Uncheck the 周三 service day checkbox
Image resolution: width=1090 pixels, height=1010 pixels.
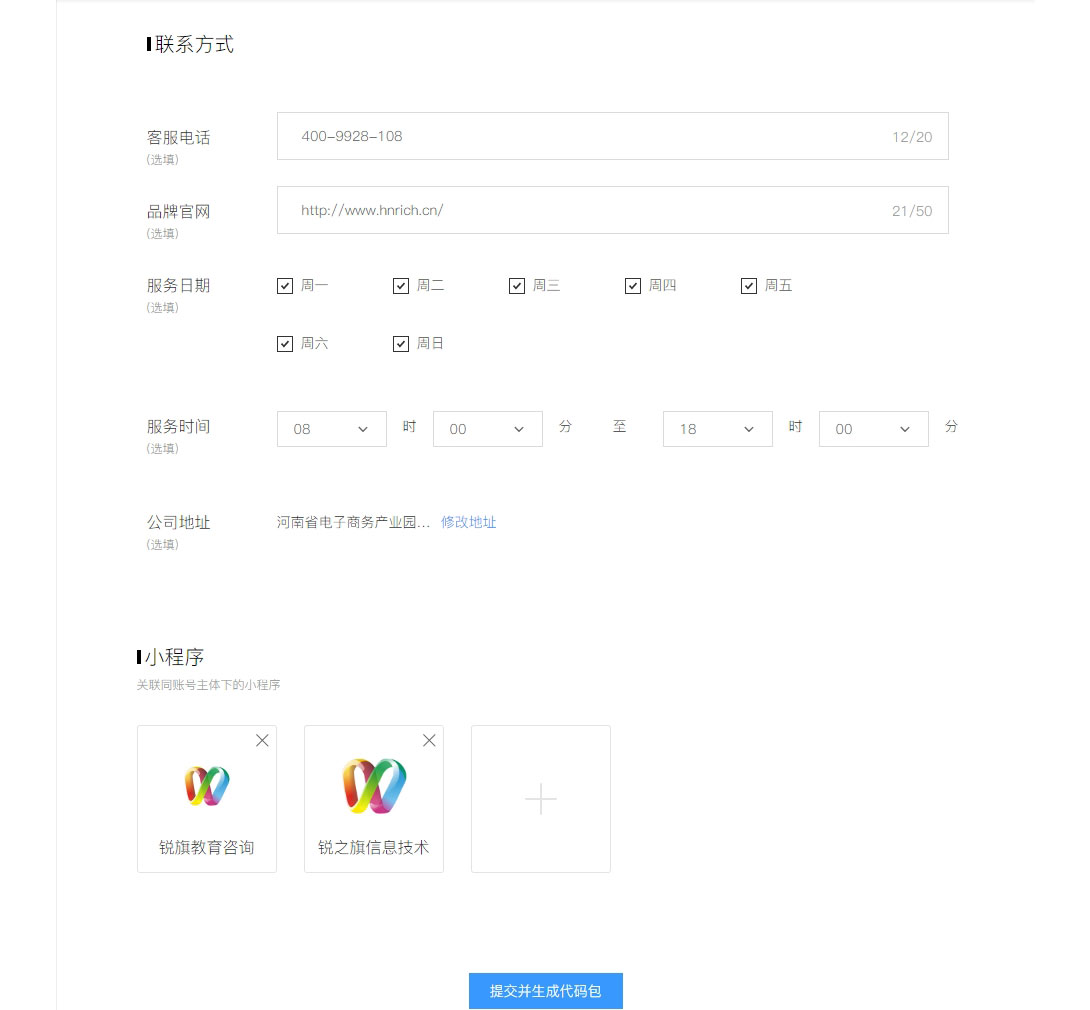(517, 285)
